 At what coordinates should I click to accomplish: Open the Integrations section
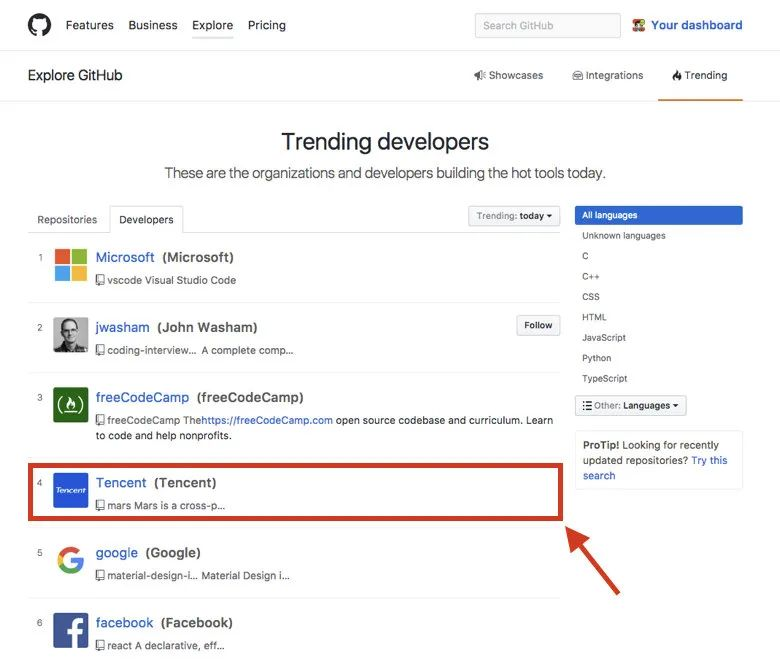(607, 75)
